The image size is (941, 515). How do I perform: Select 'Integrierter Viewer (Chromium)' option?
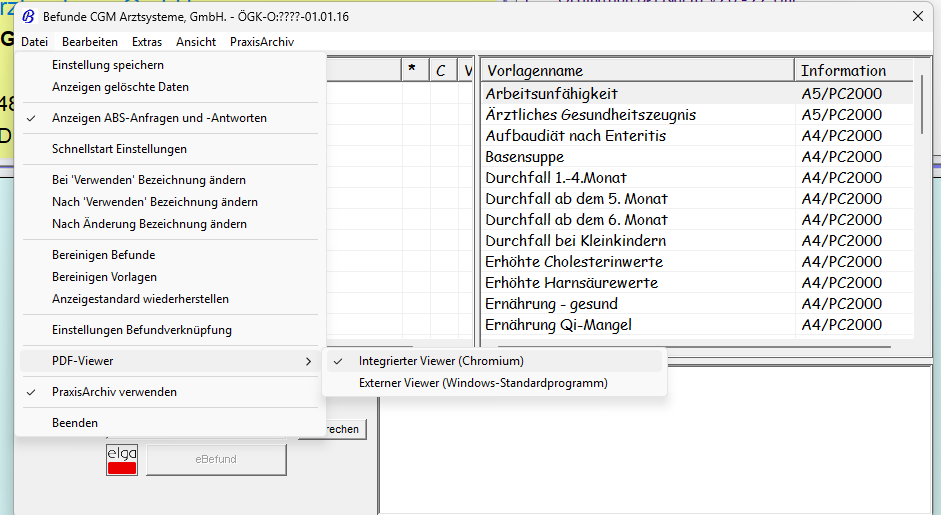(x=441, y=361)
